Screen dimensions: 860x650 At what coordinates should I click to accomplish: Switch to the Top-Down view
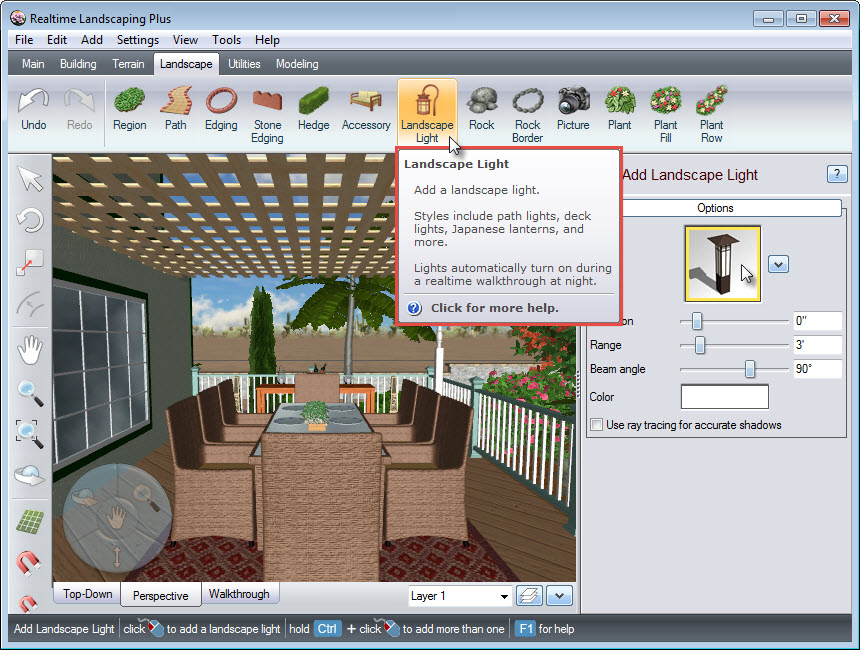(x=87, y=594)
